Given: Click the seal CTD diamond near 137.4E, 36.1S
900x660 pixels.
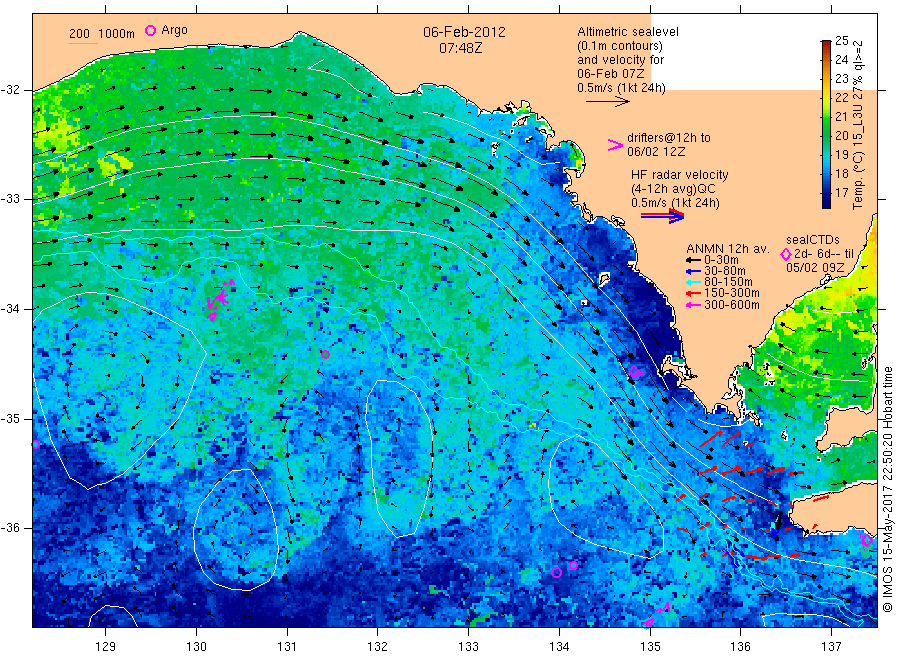Looking at the screenshot, I should [867, 540].
